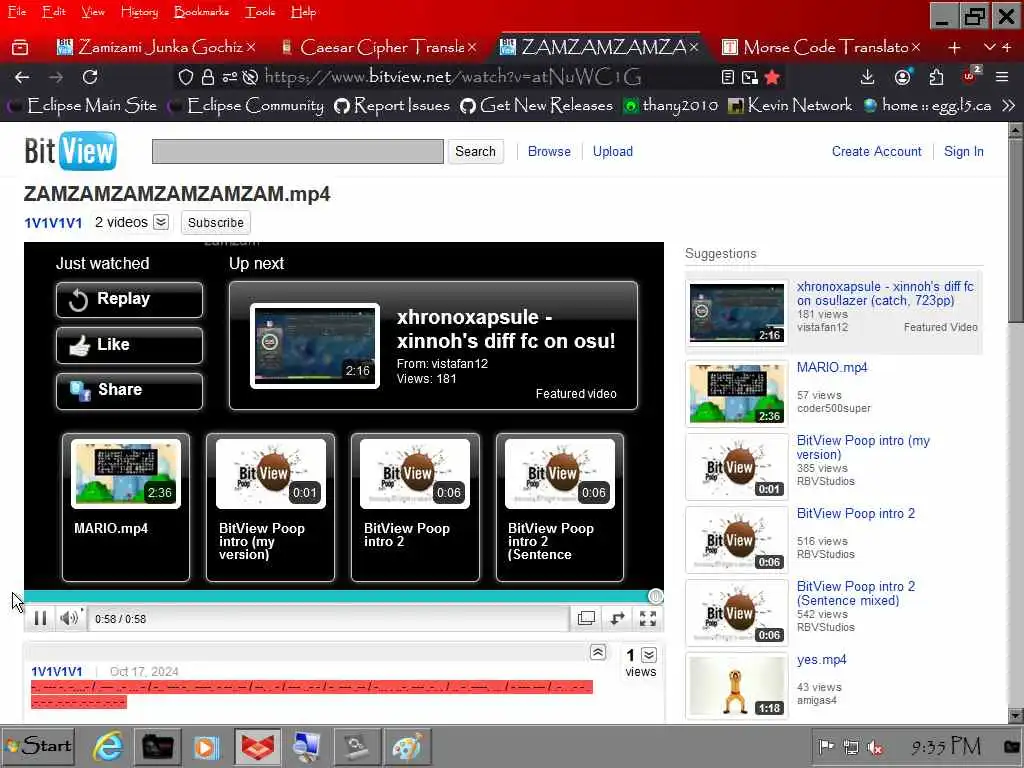
Task: Open the media player taskbar icon
Action: 206,746
